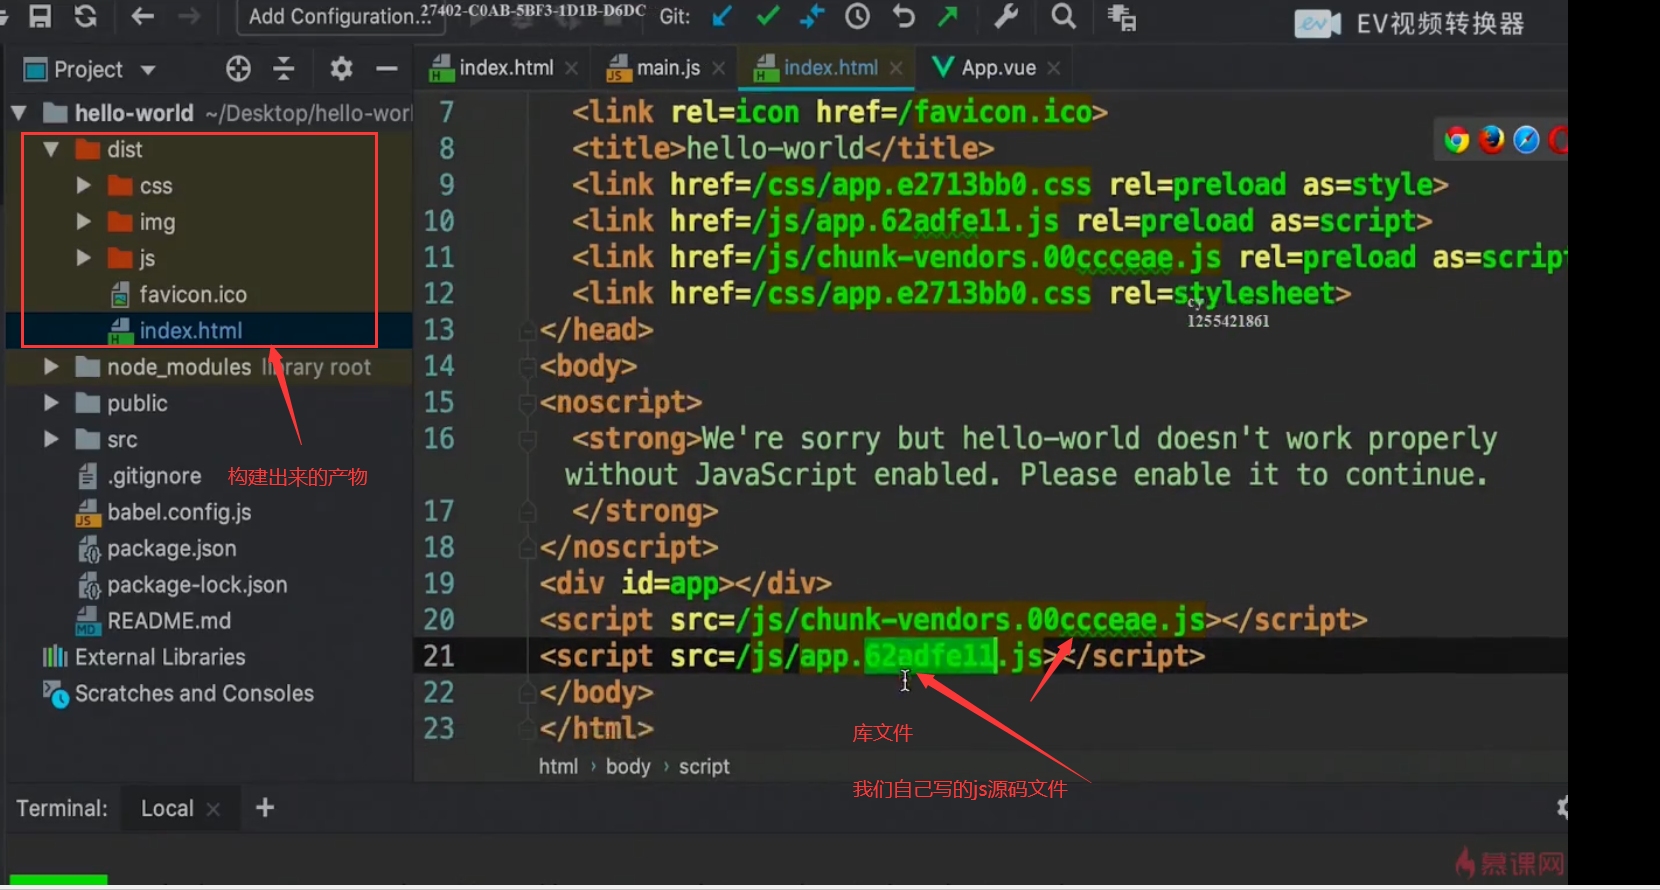Click the Git commit green checkmark

(x=768, y=16)
